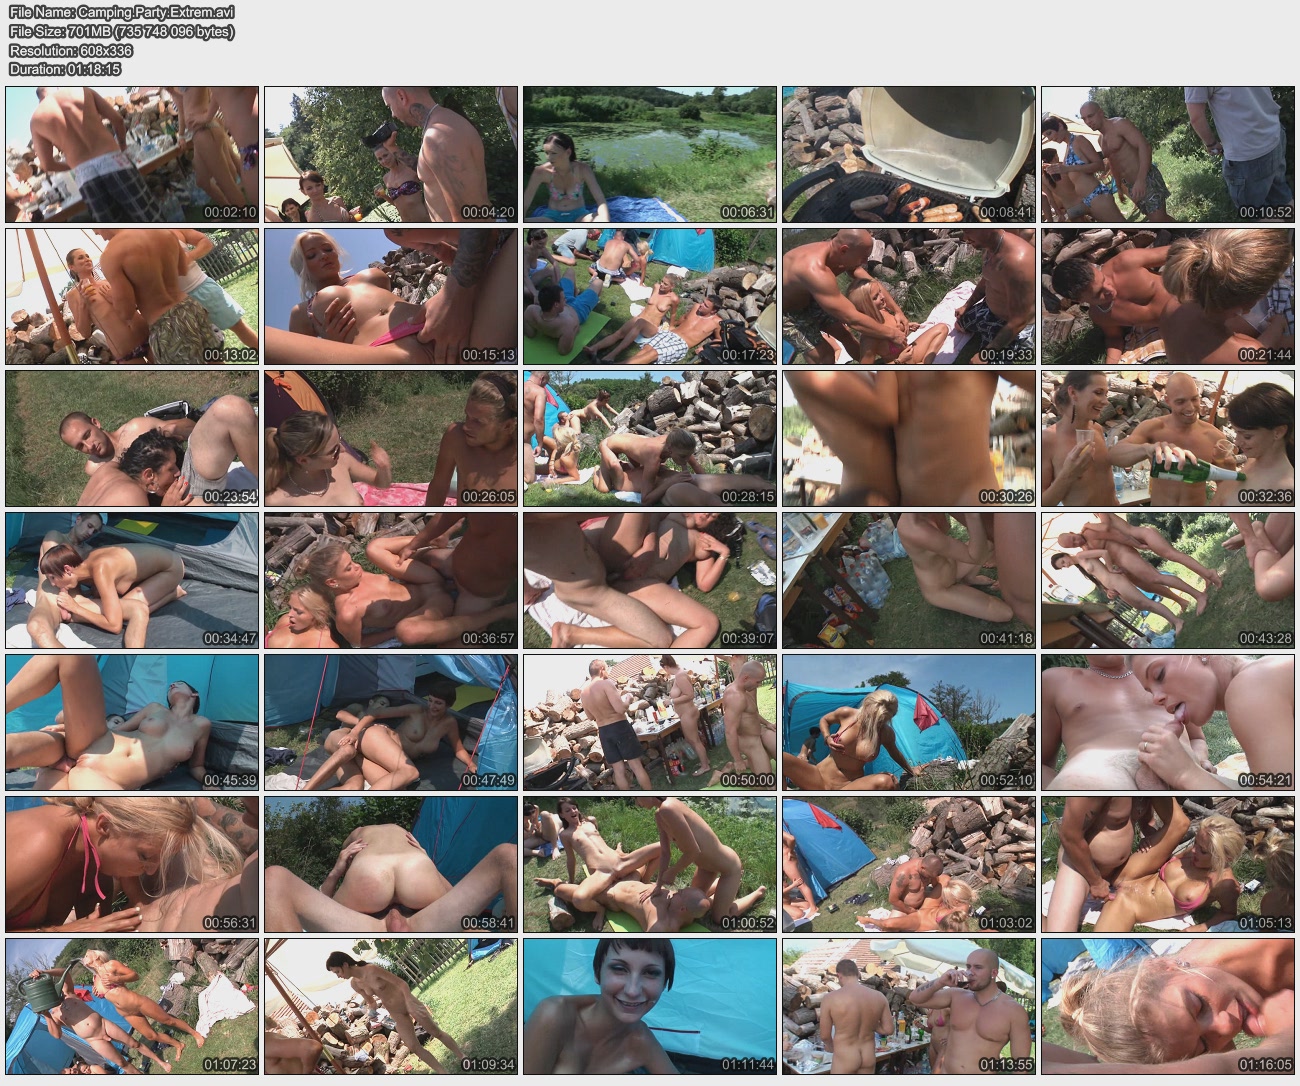The width and height of the screenshot is (1300, 1086).
Task: Open the frame marked 01:03:02
Action: [x=909, y=864]
